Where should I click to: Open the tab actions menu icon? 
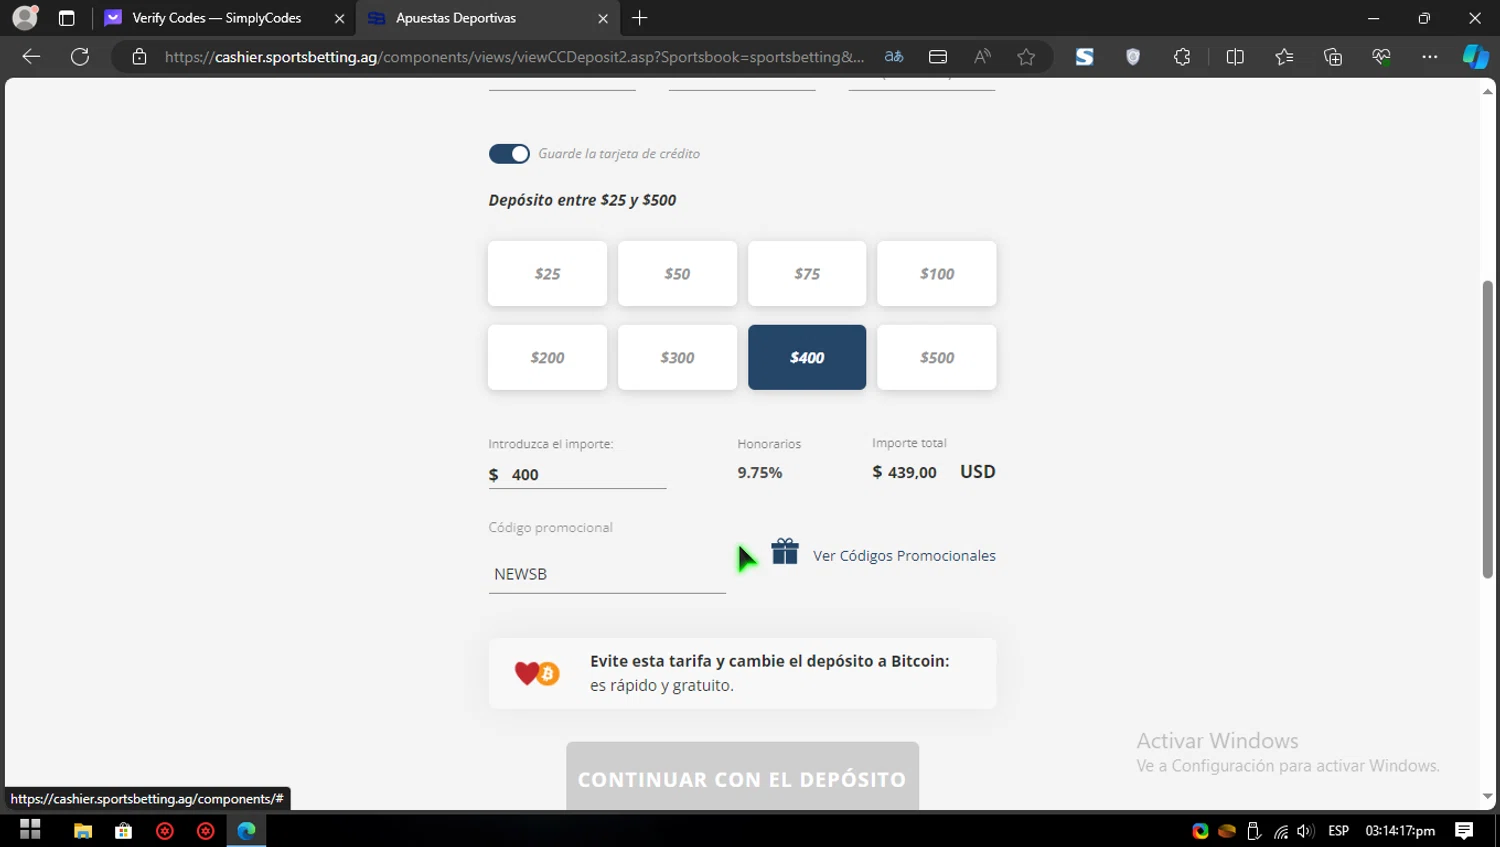67,18
